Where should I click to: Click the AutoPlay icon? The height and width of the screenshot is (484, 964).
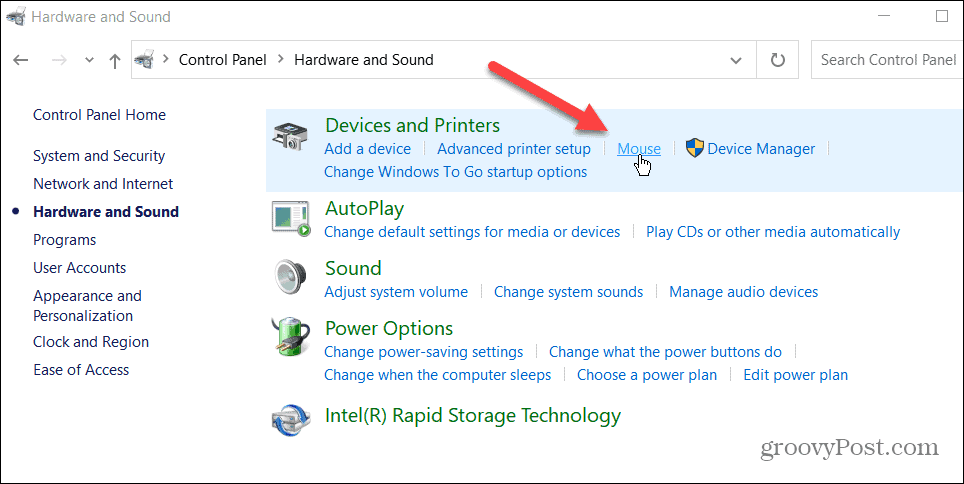pos(291,219)
